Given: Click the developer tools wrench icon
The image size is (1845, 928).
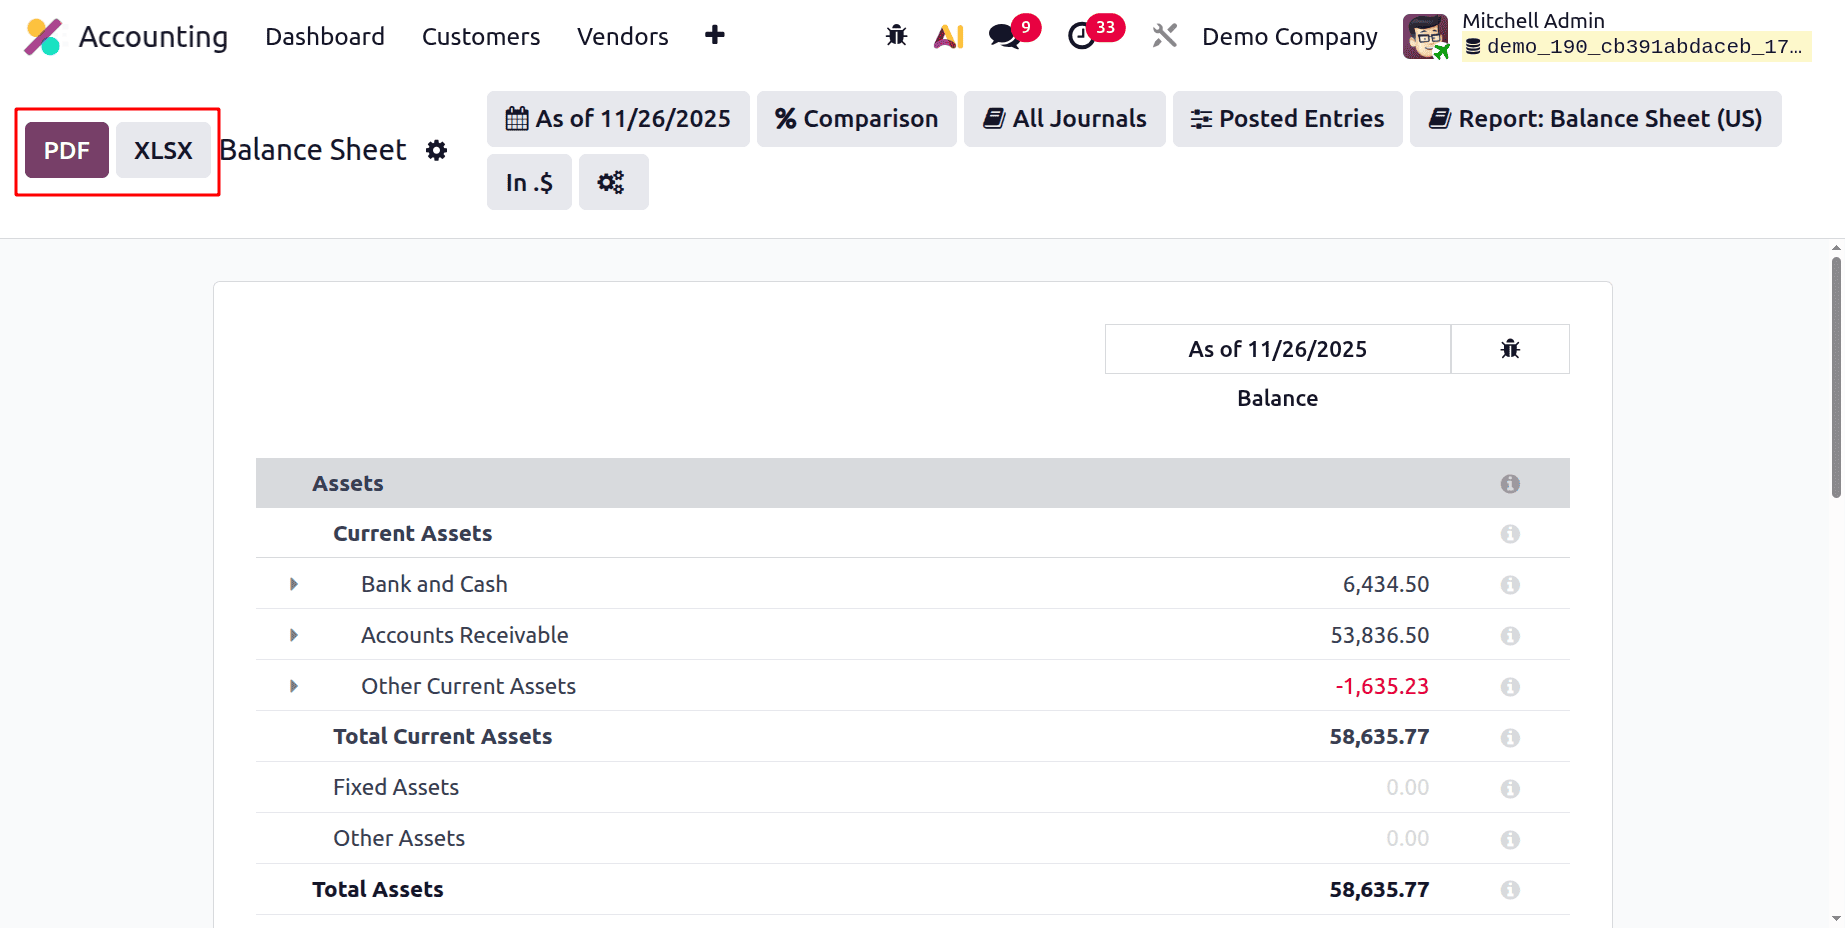Looking at the screenshot, I should [x=1164, y=36].
